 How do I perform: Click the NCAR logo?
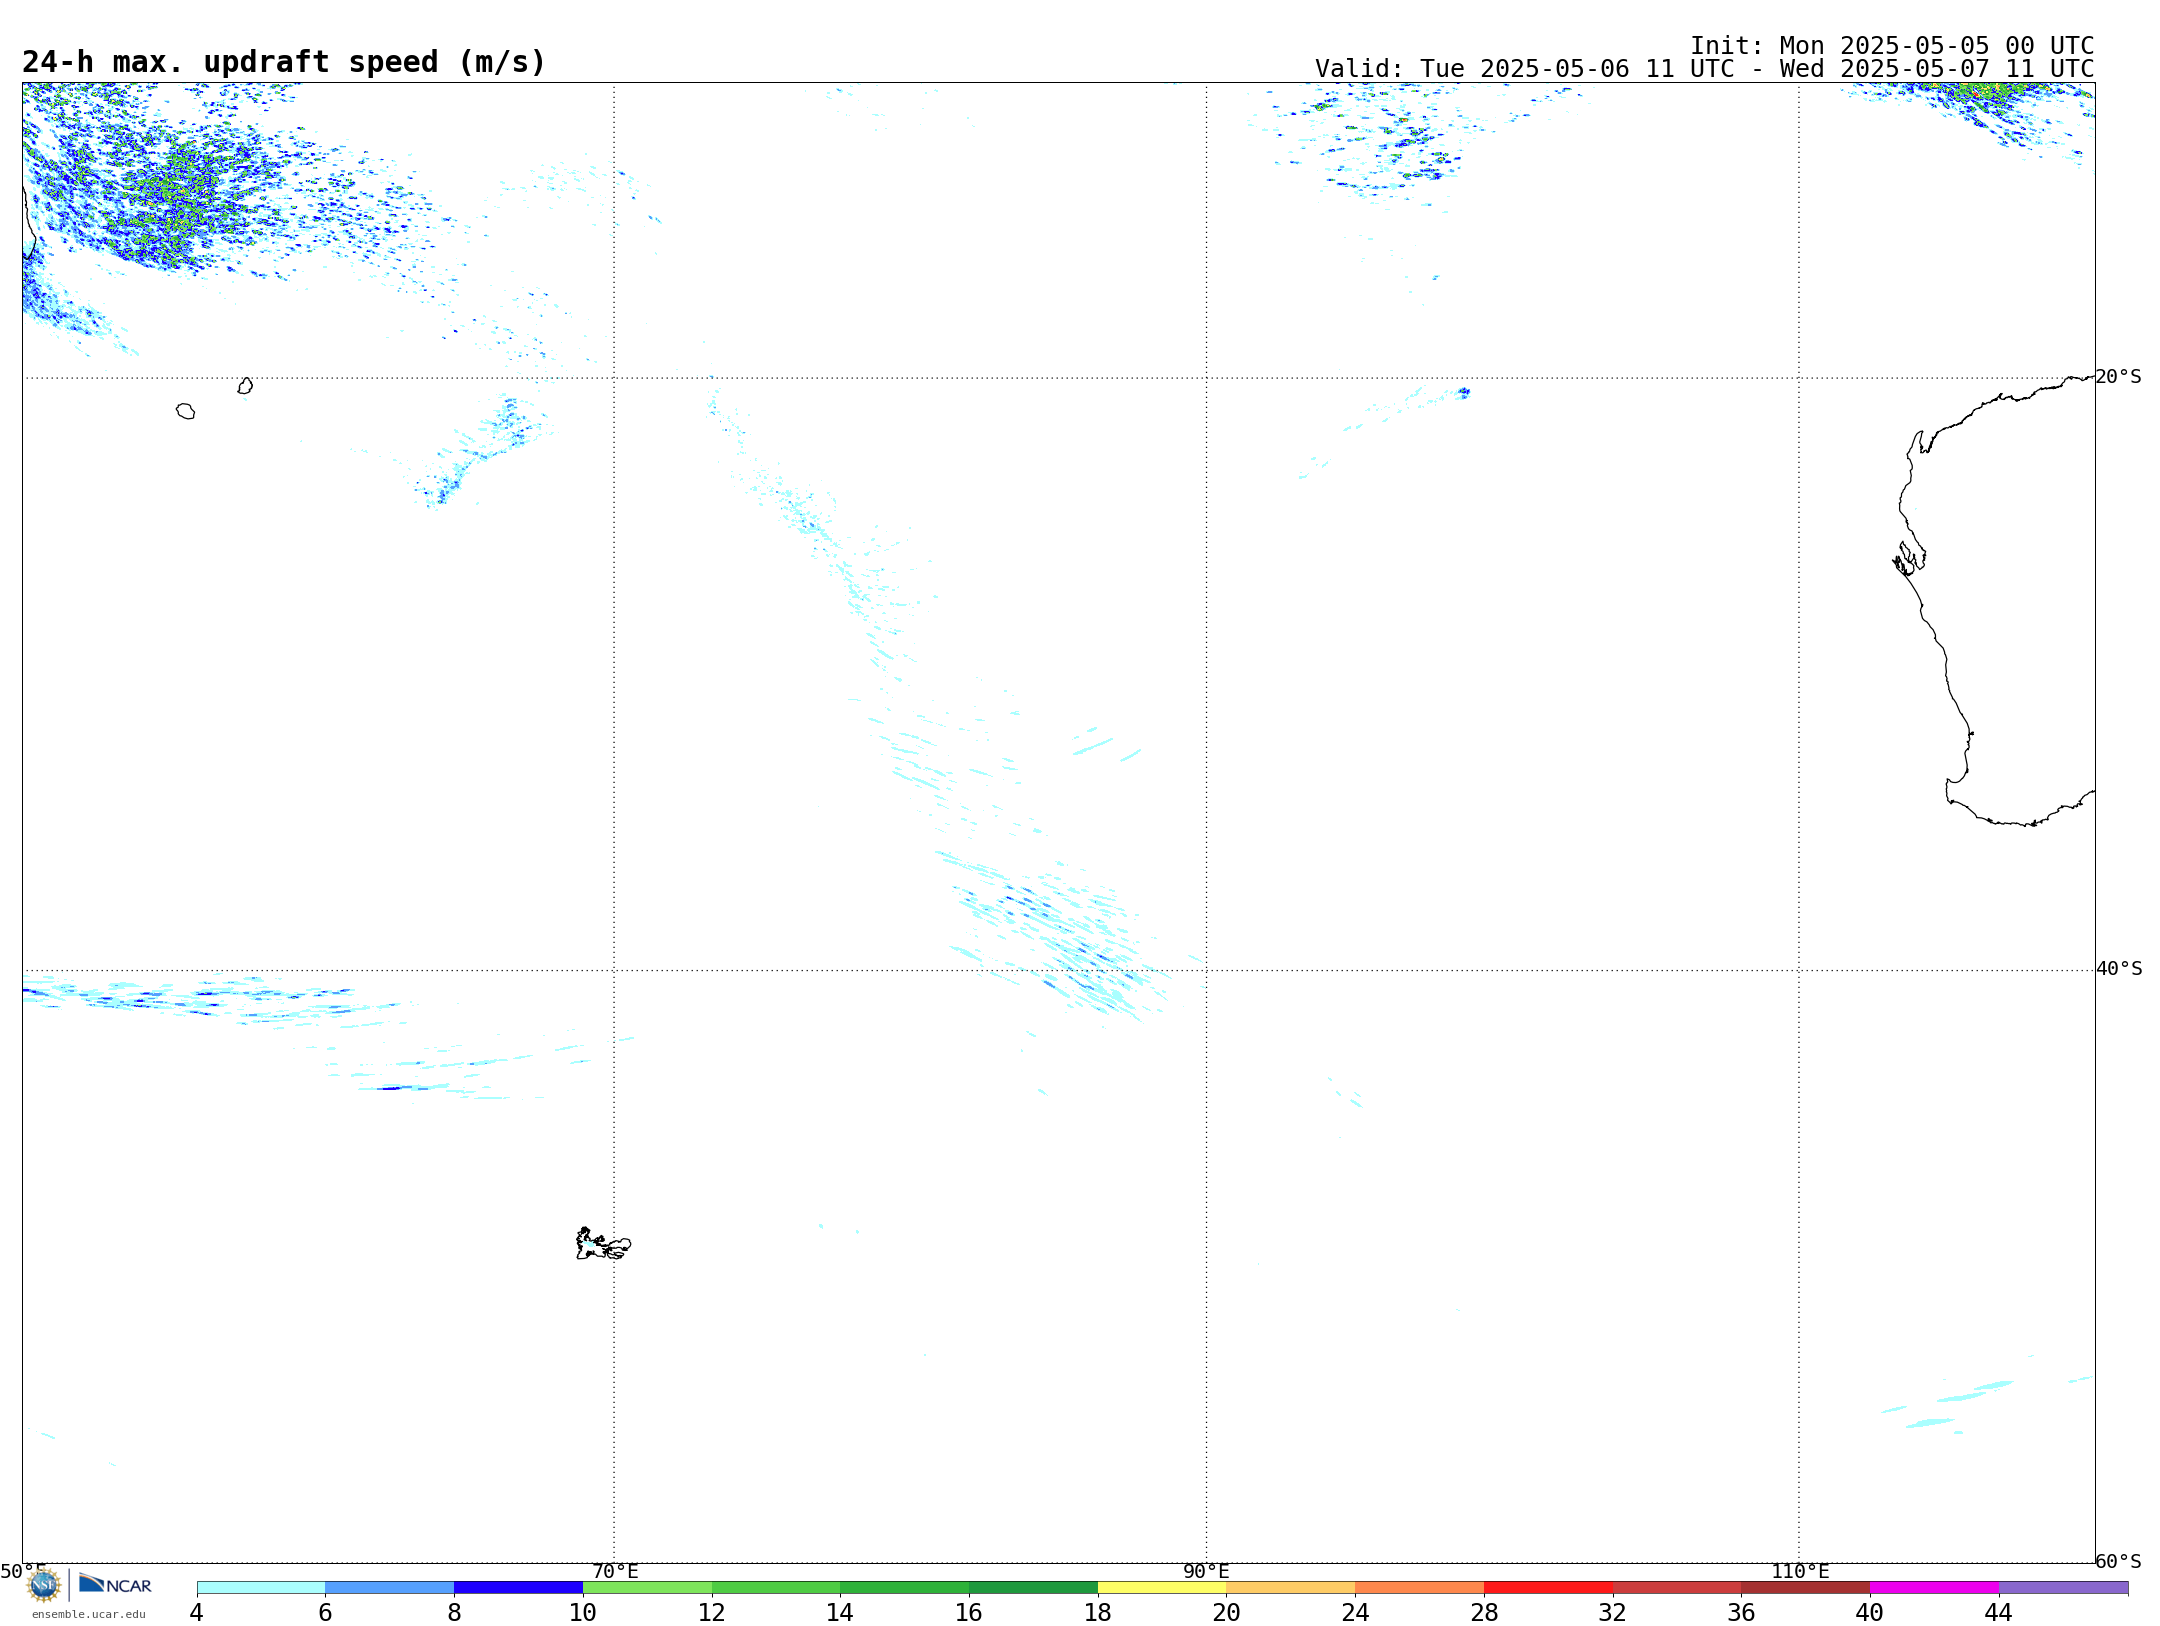click(x=115, y=1584)
